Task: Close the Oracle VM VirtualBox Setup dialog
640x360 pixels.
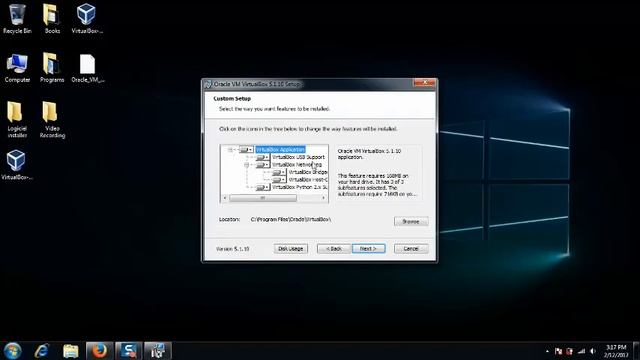Action: click(x=424, y=83)
